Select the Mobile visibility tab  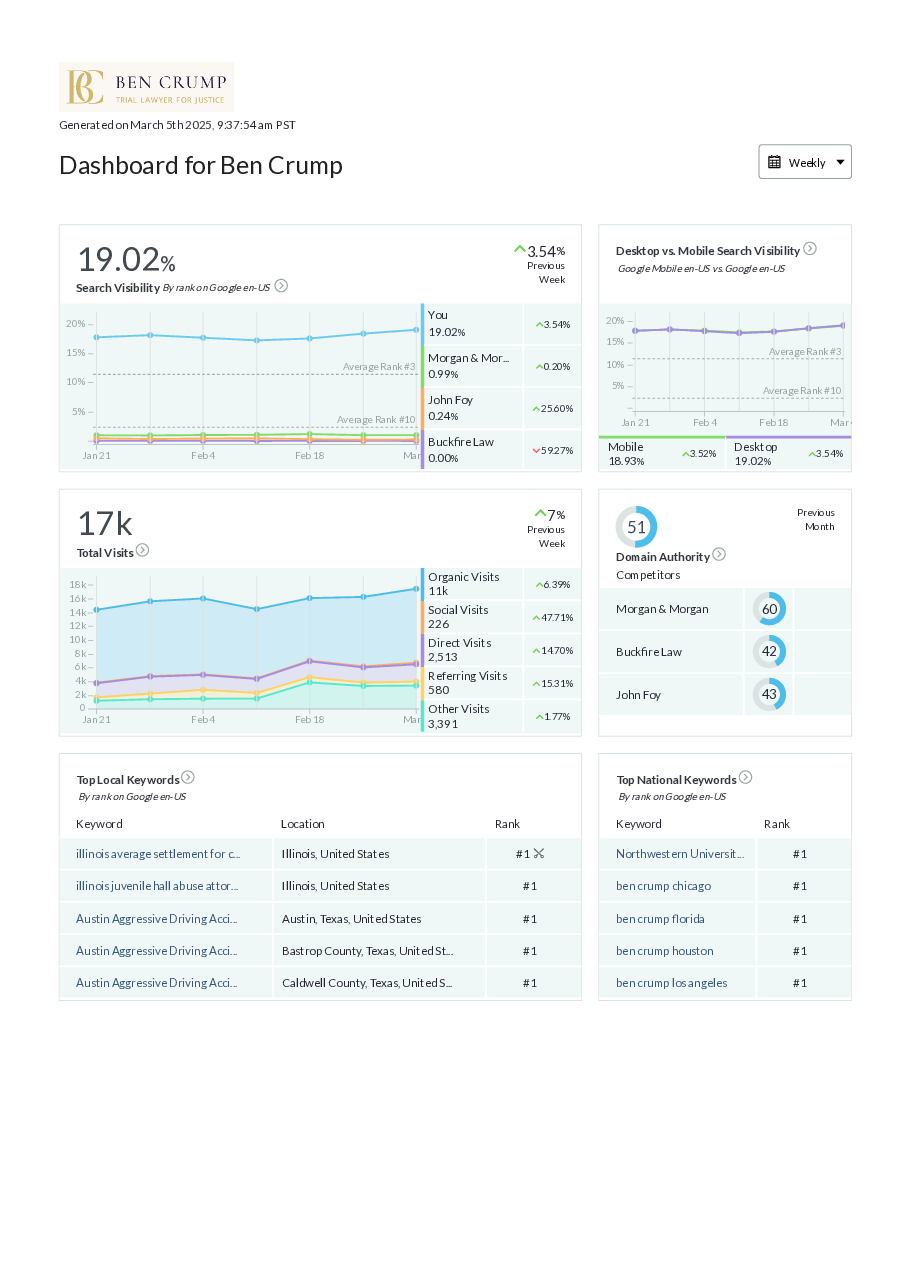point(661,454)
